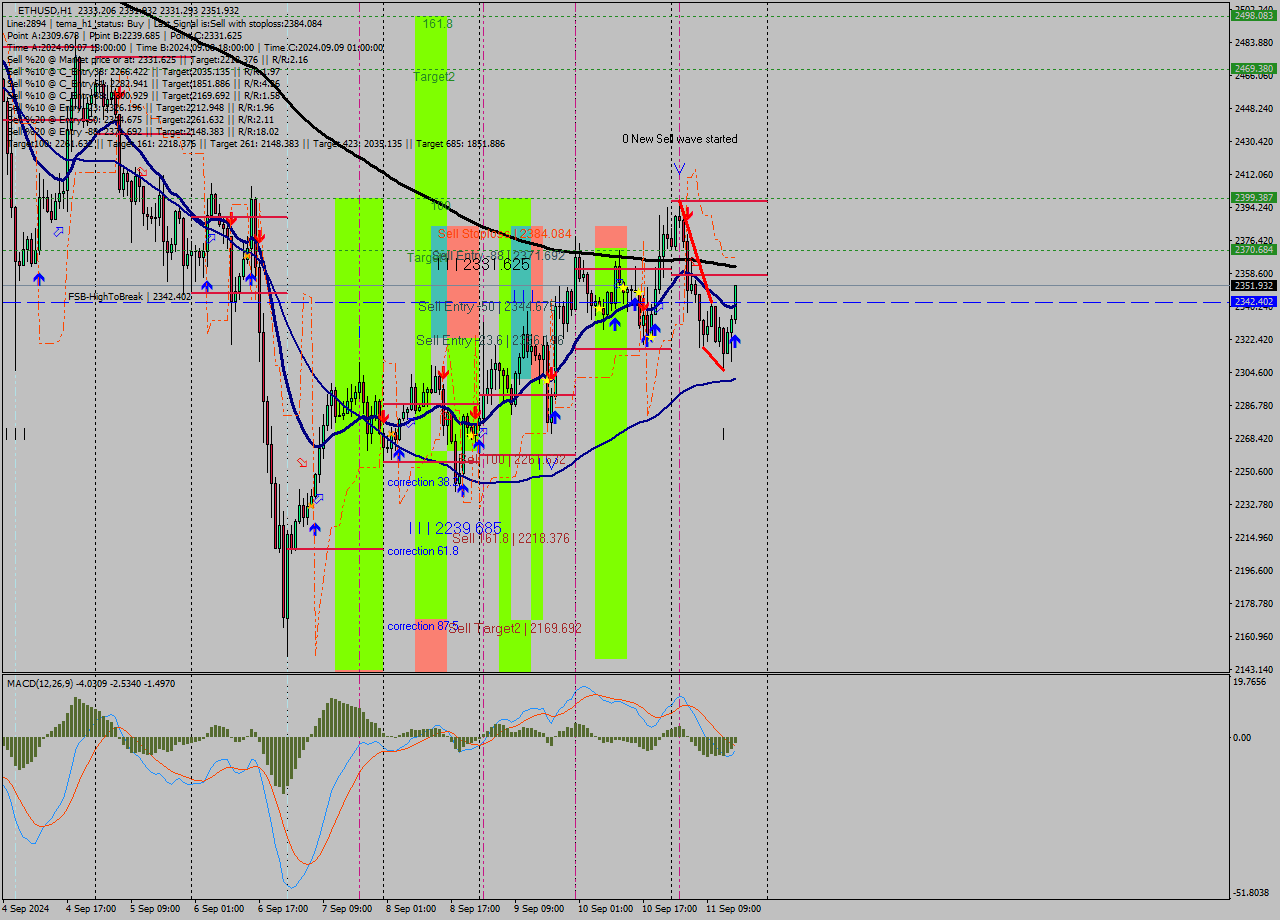Click the green Target2 label near chart top

click(434, 76)
